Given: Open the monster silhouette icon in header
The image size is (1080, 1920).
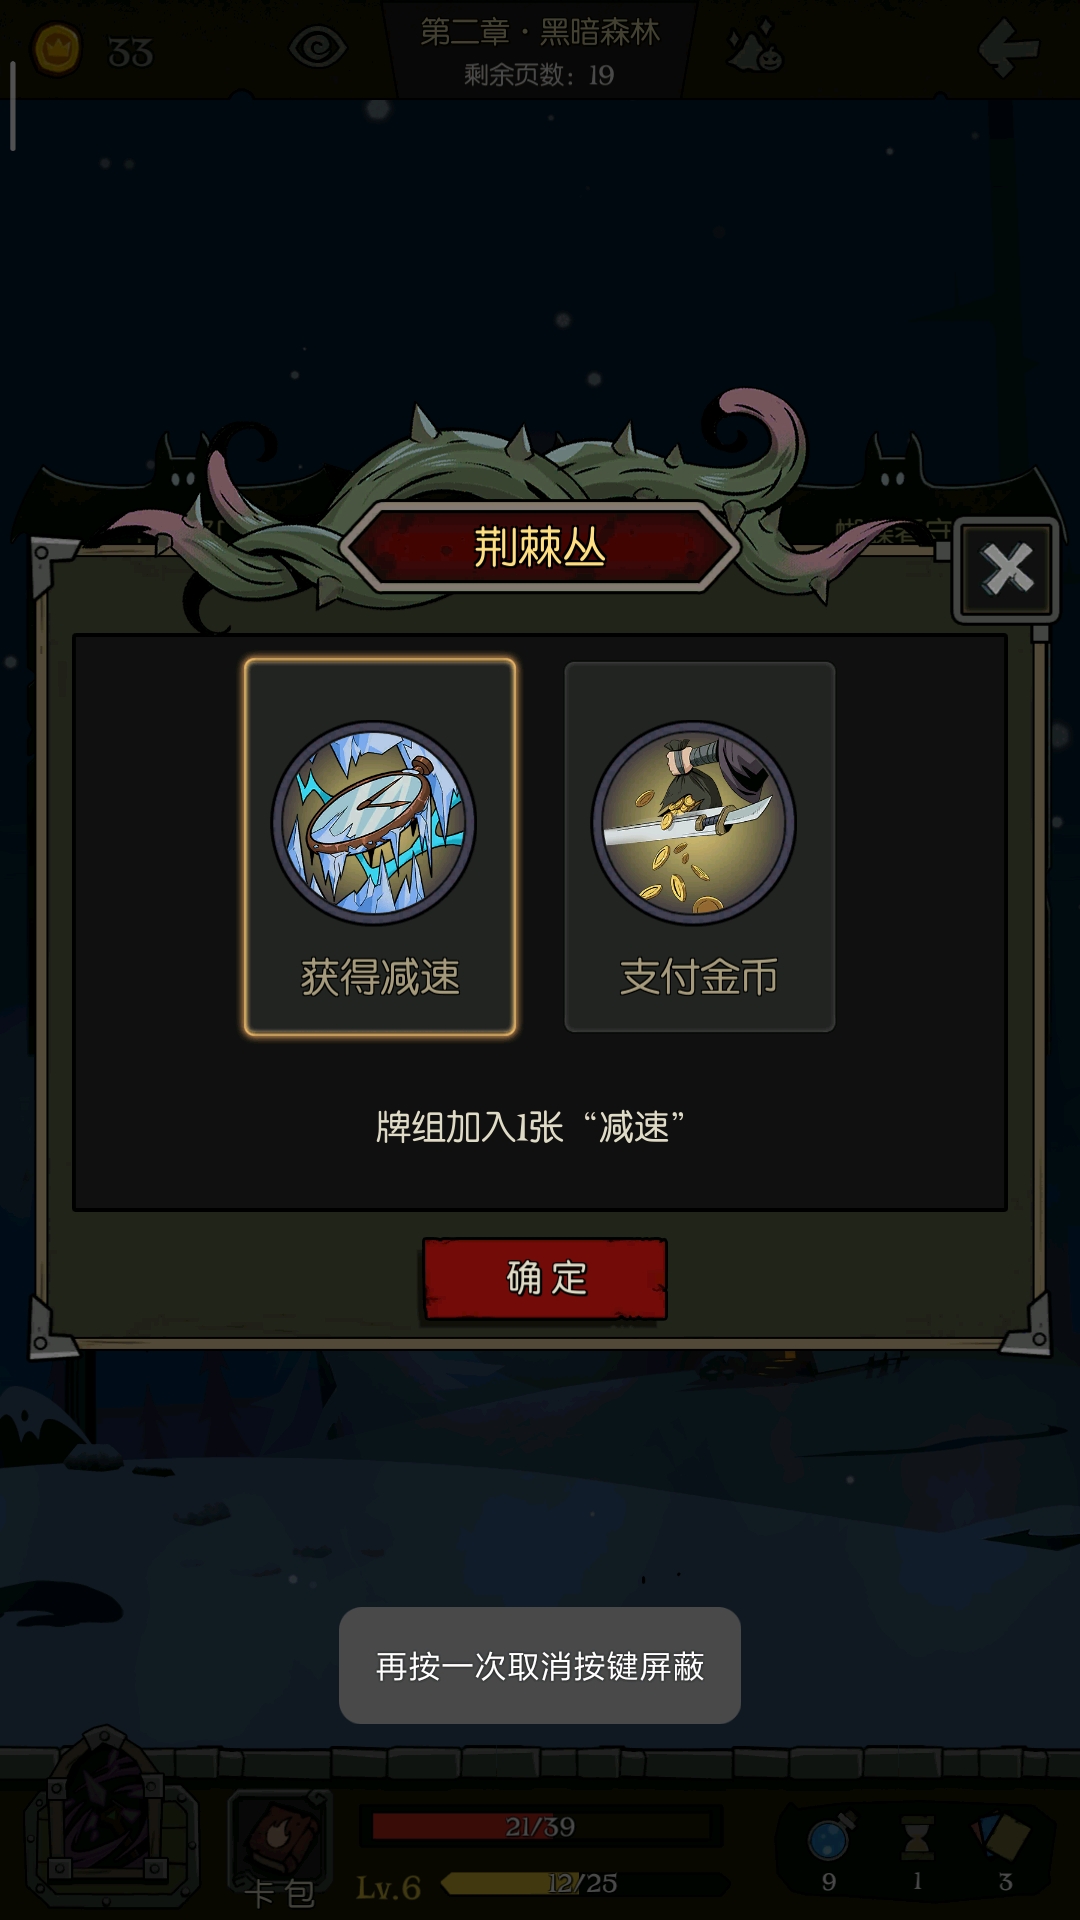Looking at the screenshot, I should coord(756,48).
